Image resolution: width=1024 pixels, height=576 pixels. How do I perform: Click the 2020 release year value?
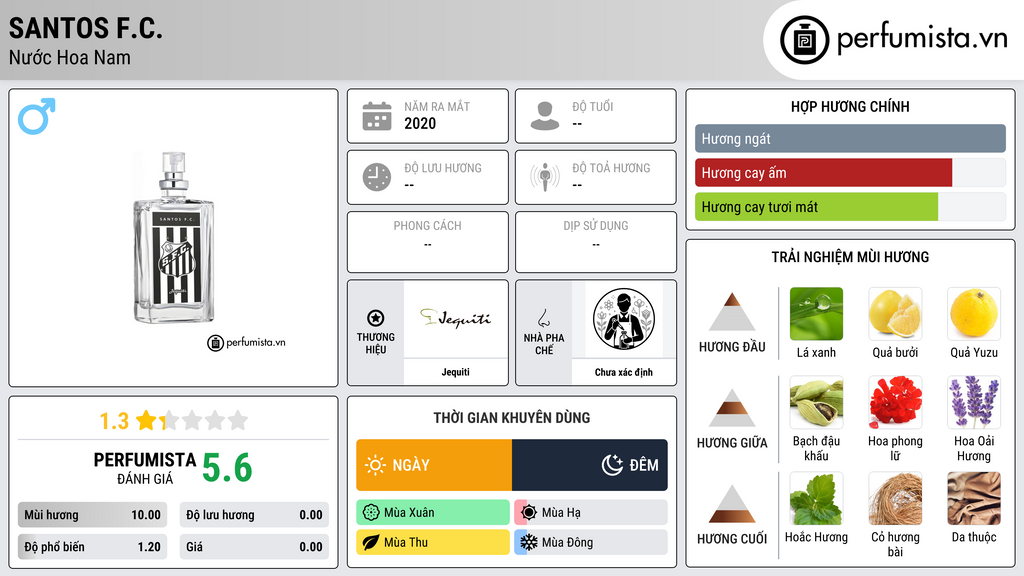click(x=420, y=123)
